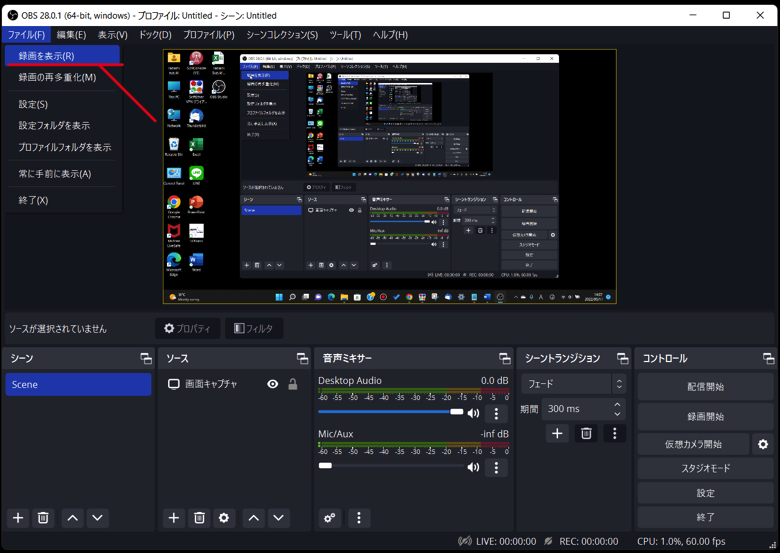Increase 期間 duration with up stepper

tap(617, 404)
